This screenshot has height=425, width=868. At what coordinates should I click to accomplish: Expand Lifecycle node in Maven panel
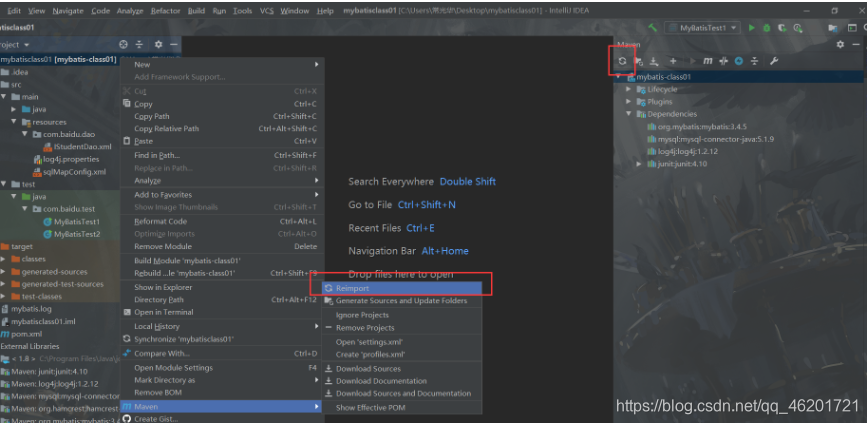click(x=629, y=89)
